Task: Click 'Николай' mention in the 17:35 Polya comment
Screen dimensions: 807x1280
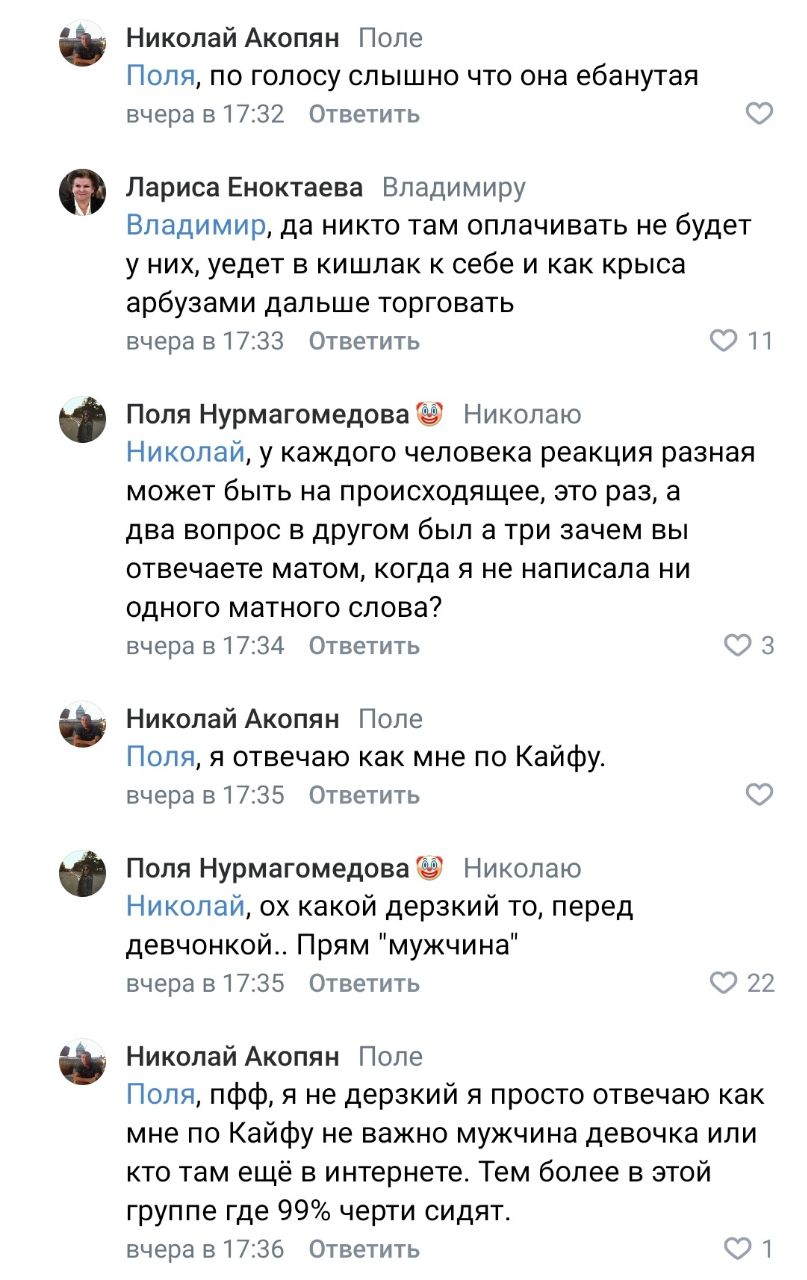Action: click(x=185, y=907)
